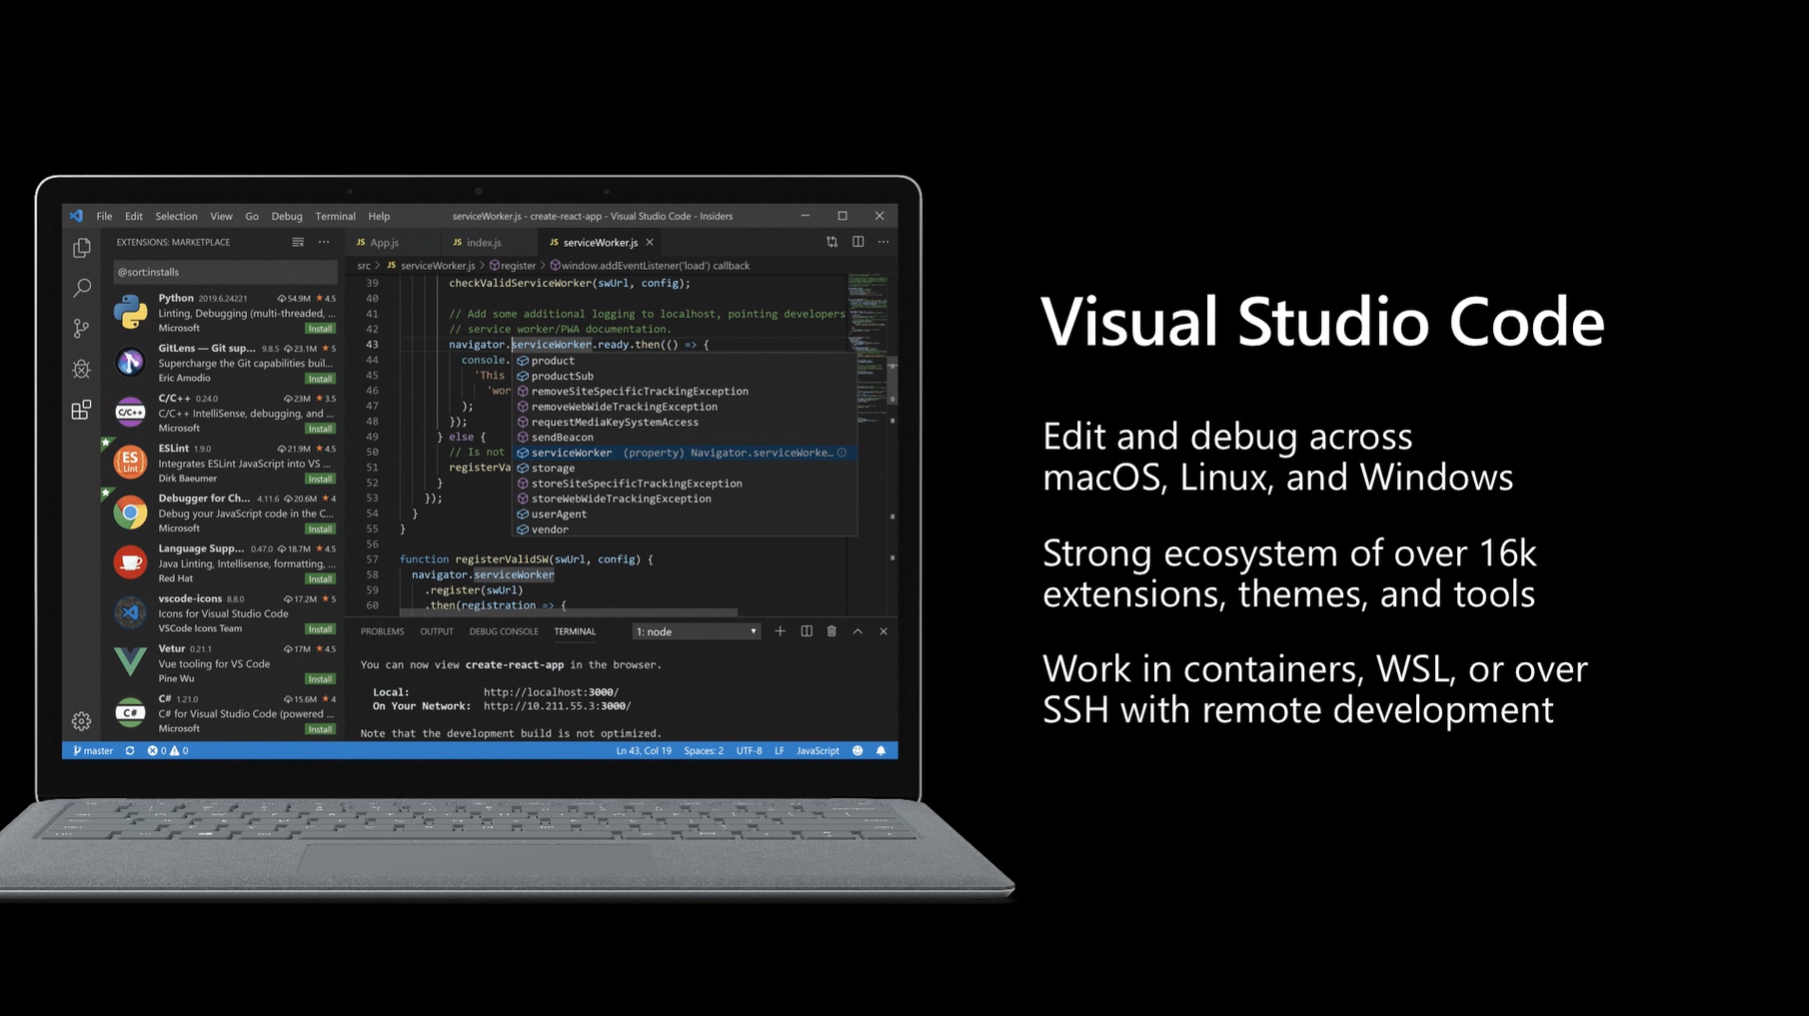Open the open-changes compare icon in editor toolbar
1809x1016 pixels.
(x=832, y=242)
